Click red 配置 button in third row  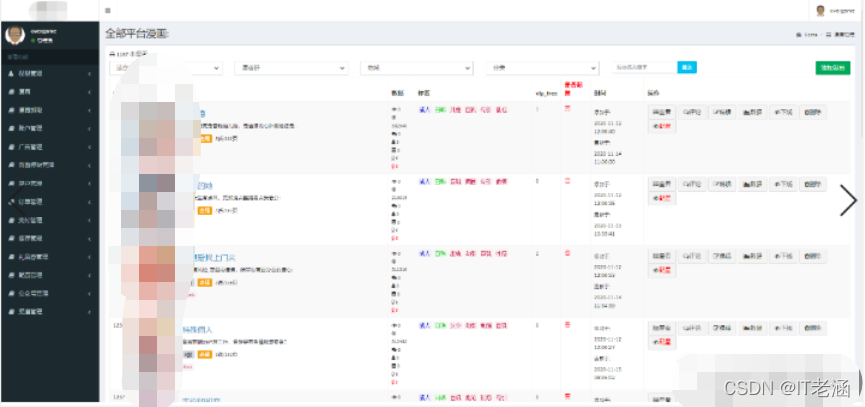click(x=661, y=271)
